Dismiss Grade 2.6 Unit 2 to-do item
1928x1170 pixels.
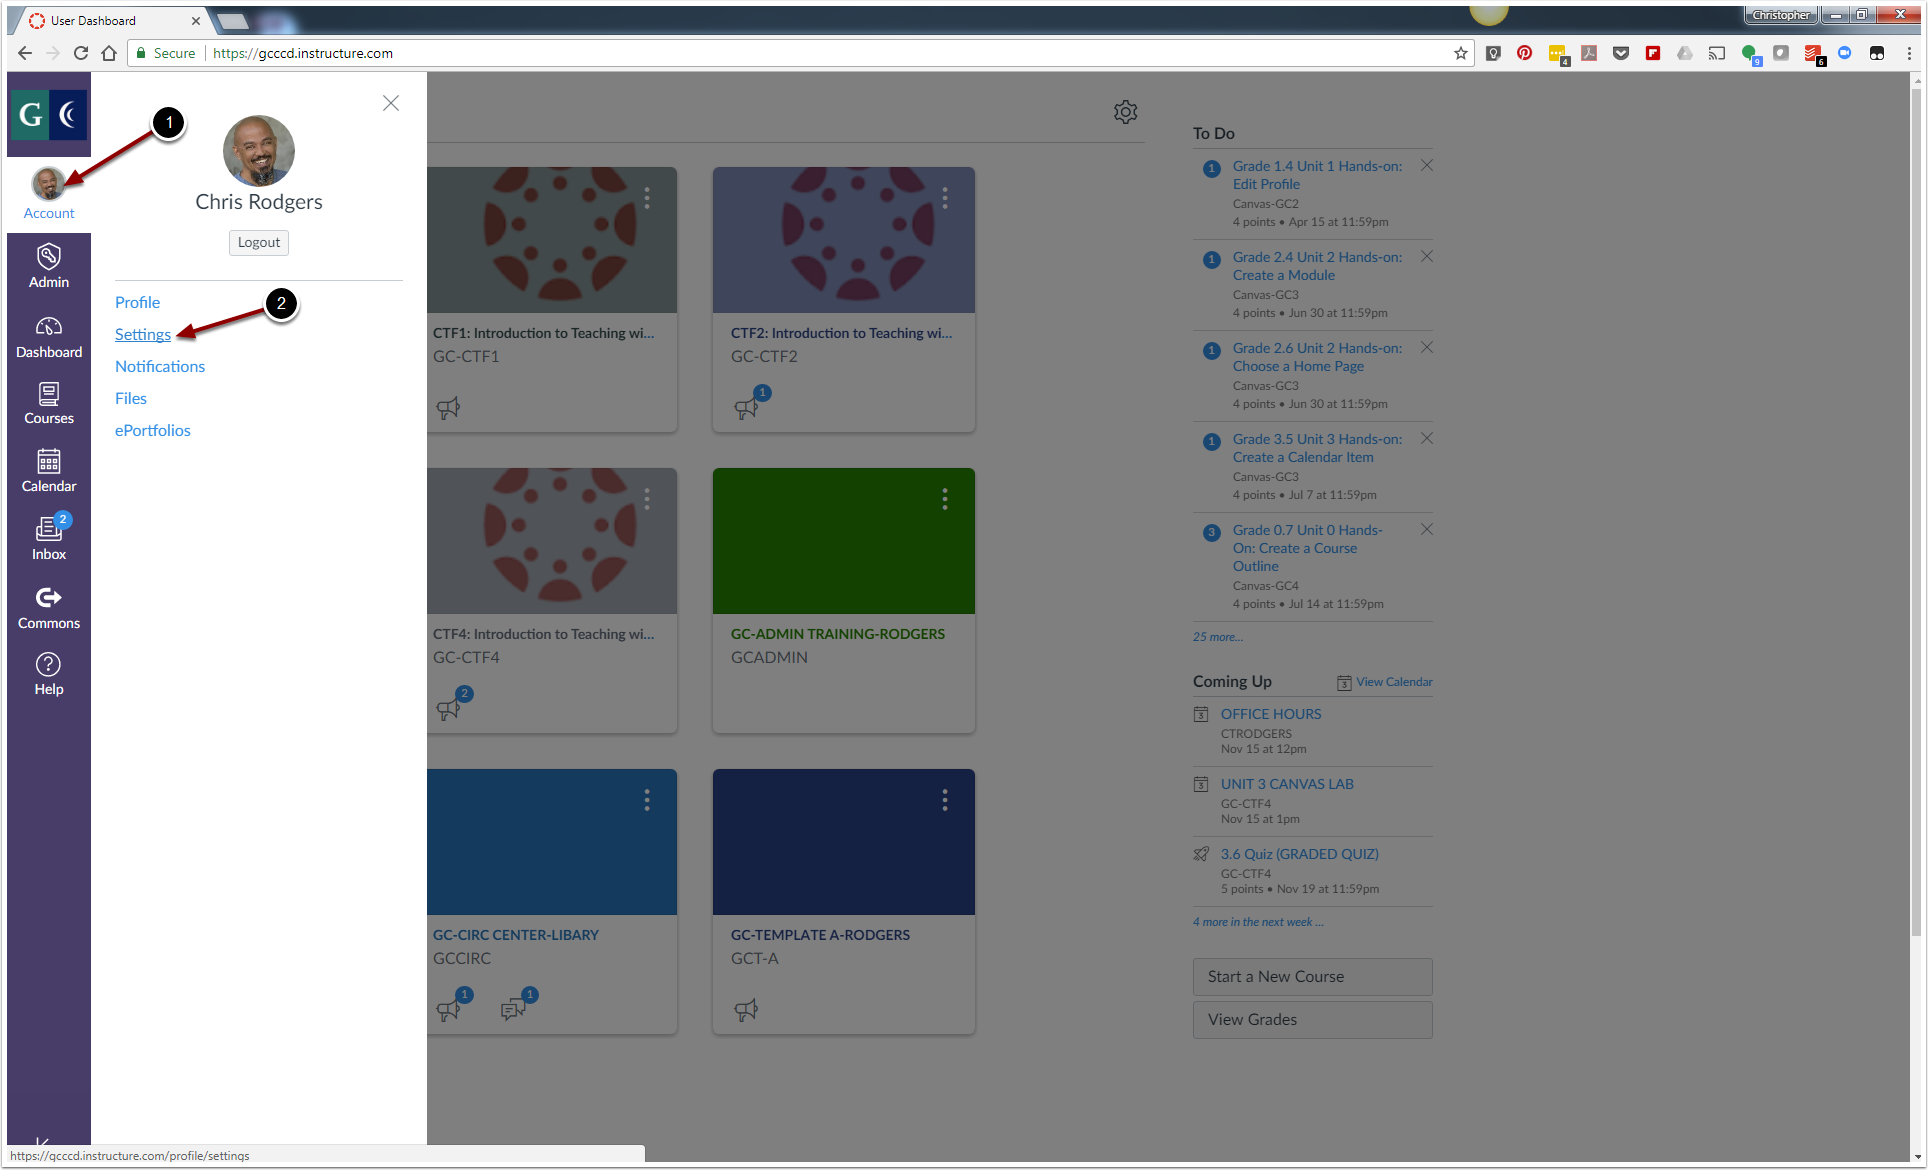(1427, 348)
